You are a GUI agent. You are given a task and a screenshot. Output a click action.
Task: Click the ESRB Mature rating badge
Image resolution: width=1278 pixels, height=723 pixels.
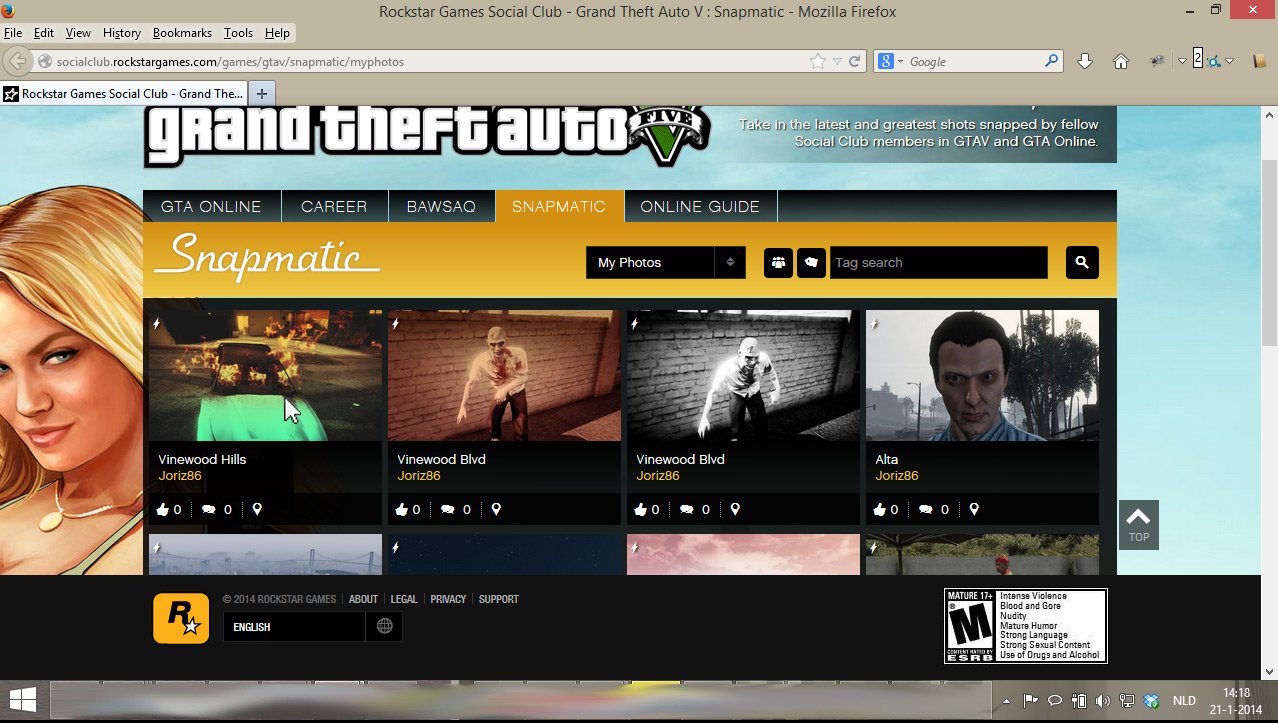click(1026, 625)
